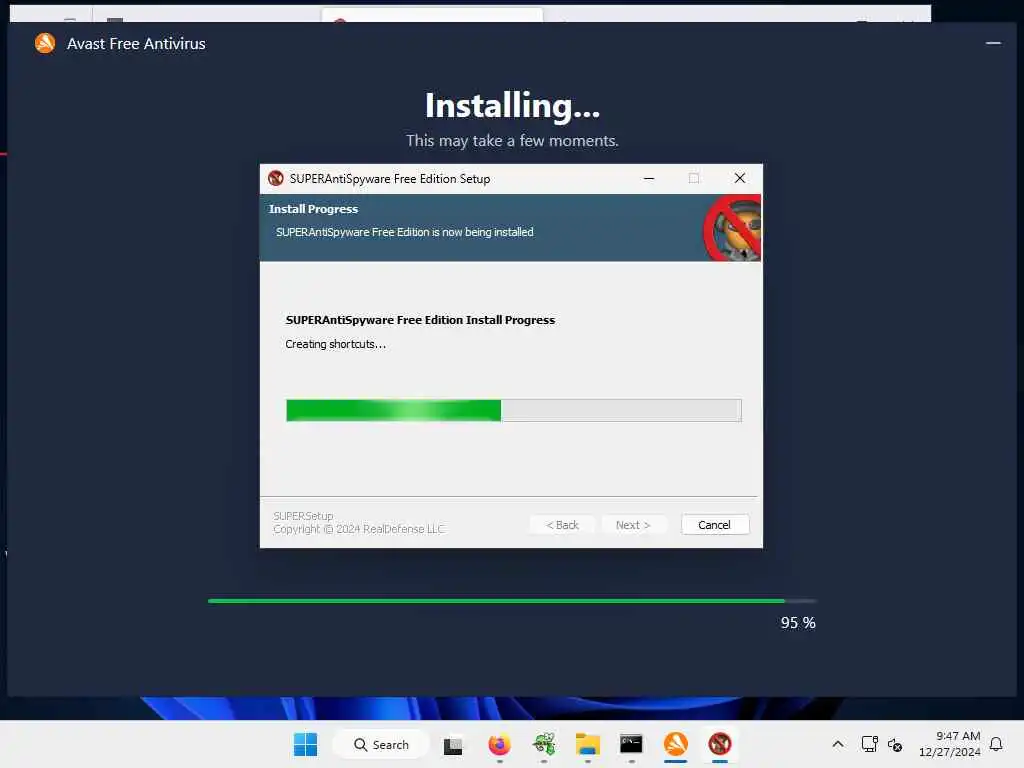
Task: Open File Explorer from the taskbar
Action: [x=587, y=744]
